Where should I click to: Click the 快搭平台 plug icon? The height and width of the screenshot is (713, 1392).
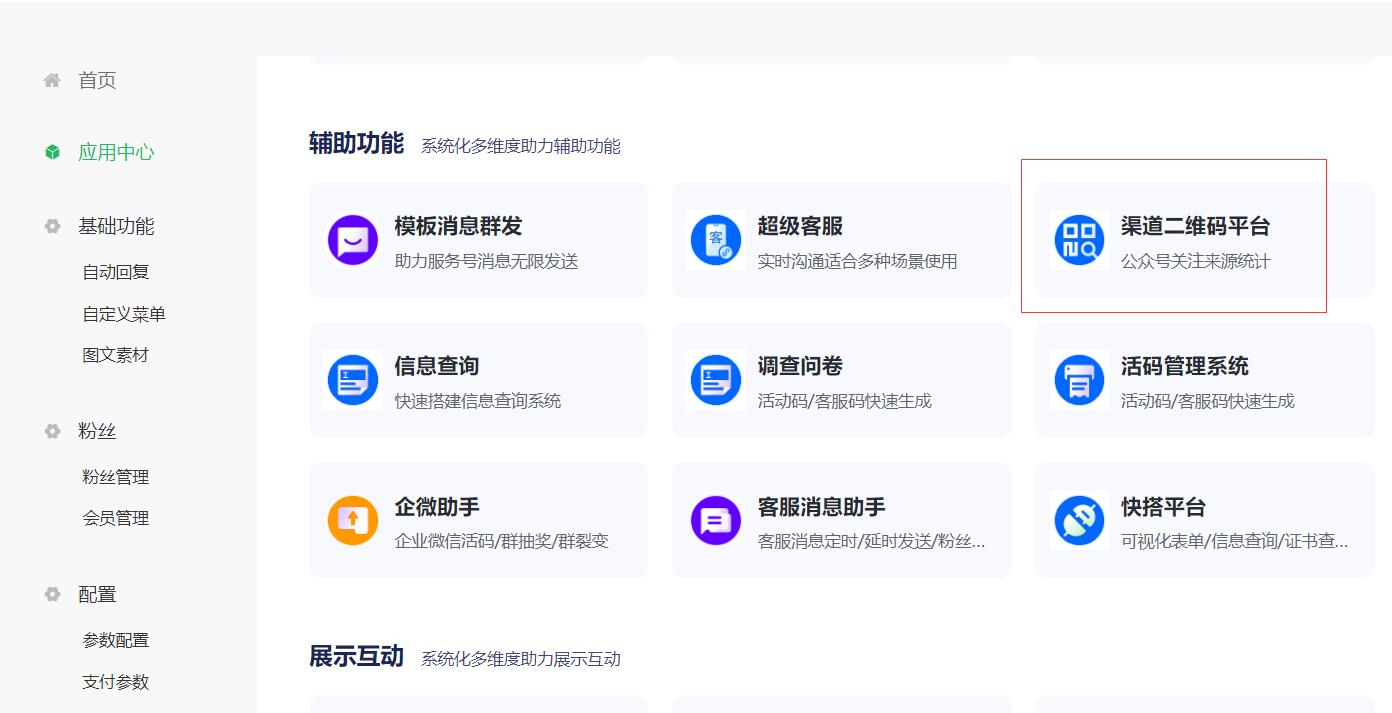tap(1078, 519)
